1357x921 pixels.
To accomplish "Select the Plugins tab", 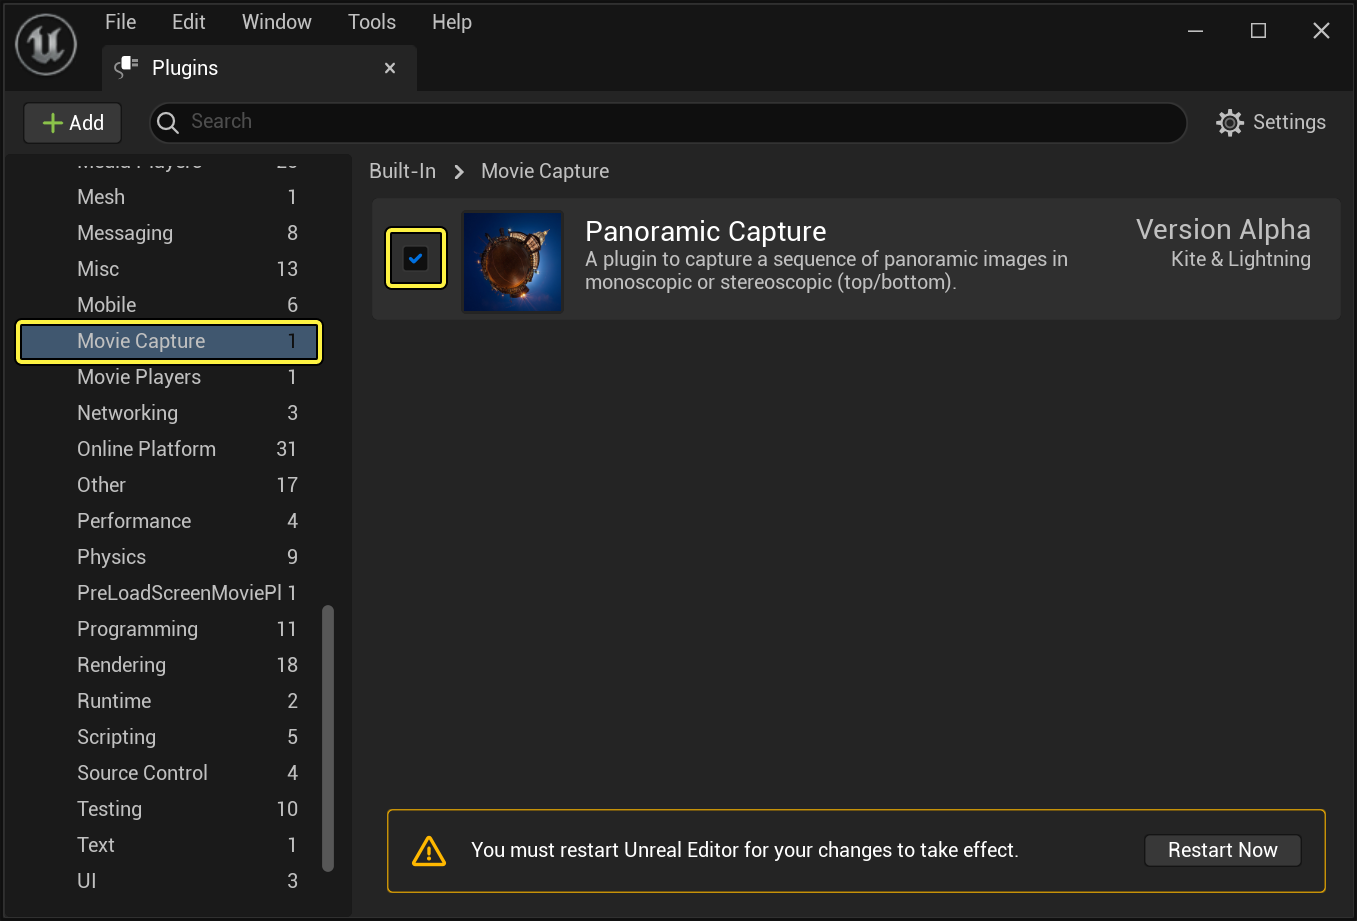I will (259, 68).
